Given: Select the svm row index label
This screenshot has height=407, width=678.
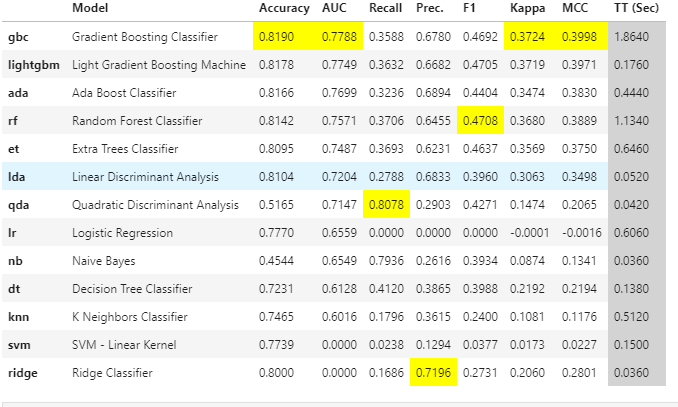Looking at the screenshot, I should 20,345.
